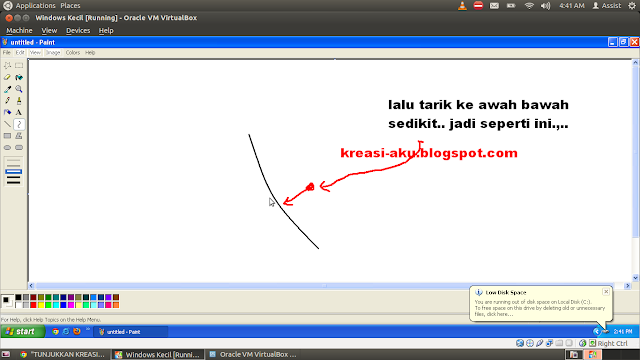640x360 pixels.
Task: Open Paint's Colors menu
Action: (x=73, y=53)
